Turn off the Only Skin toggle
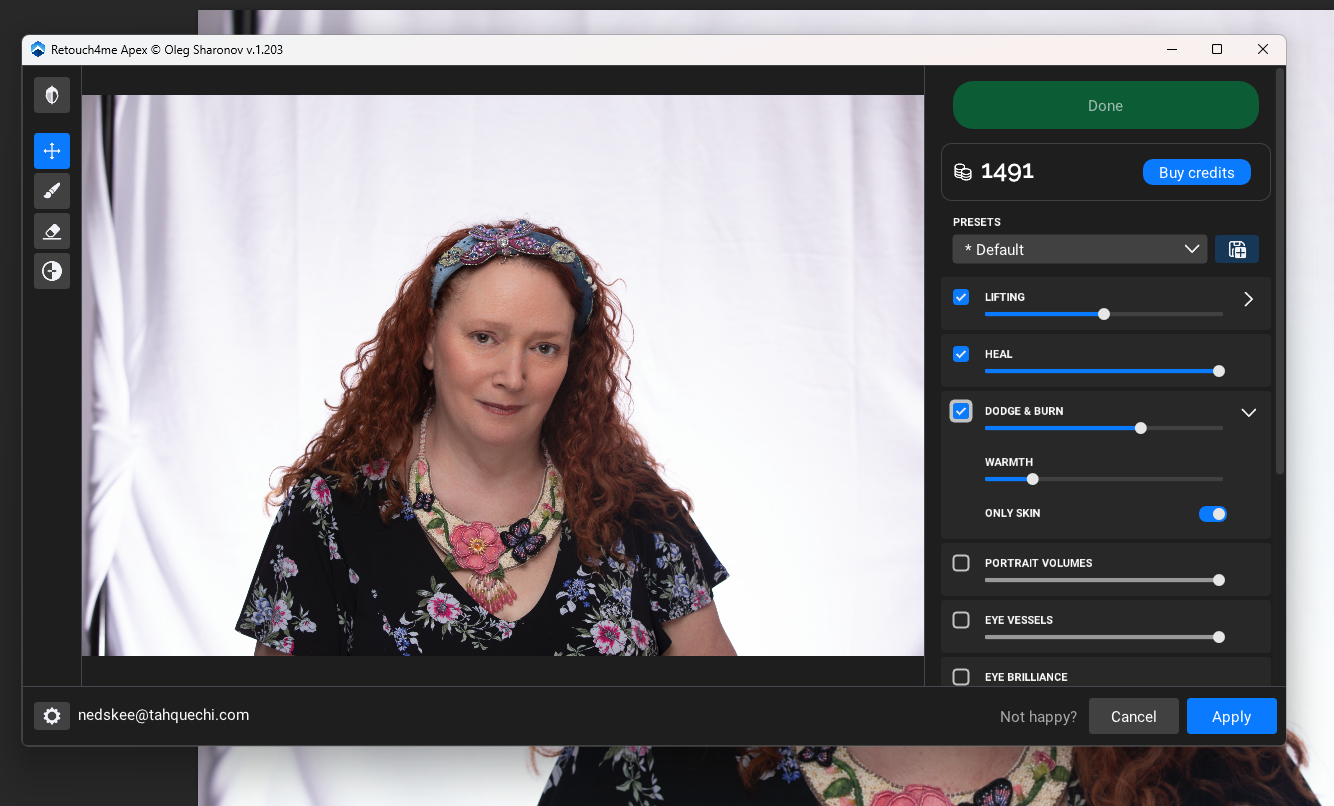The image size is (1334, 806). point(1212,514)
